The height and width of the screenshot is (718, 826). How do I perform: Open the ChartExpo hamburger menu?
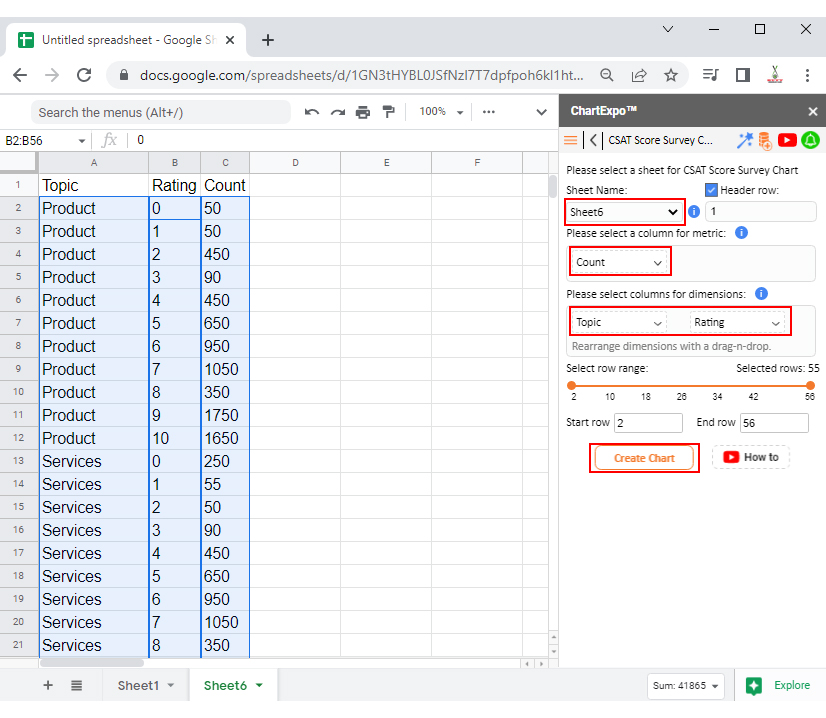pyautogui.click(x=571, y=140)
